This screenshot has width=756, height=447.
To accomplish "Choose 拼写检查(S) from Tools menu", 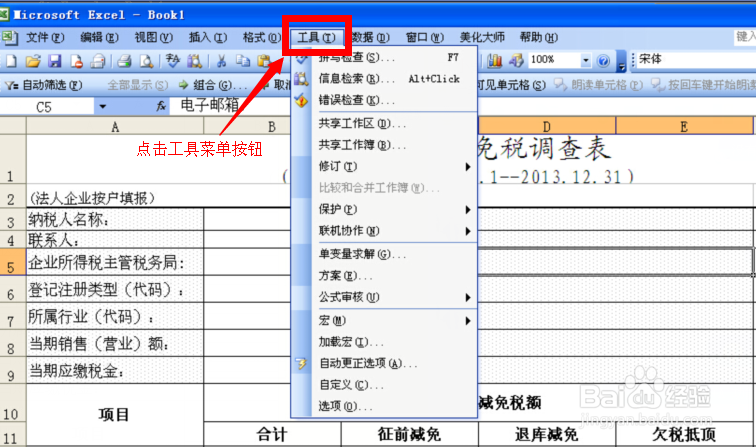I will click(x=384, y=57).
